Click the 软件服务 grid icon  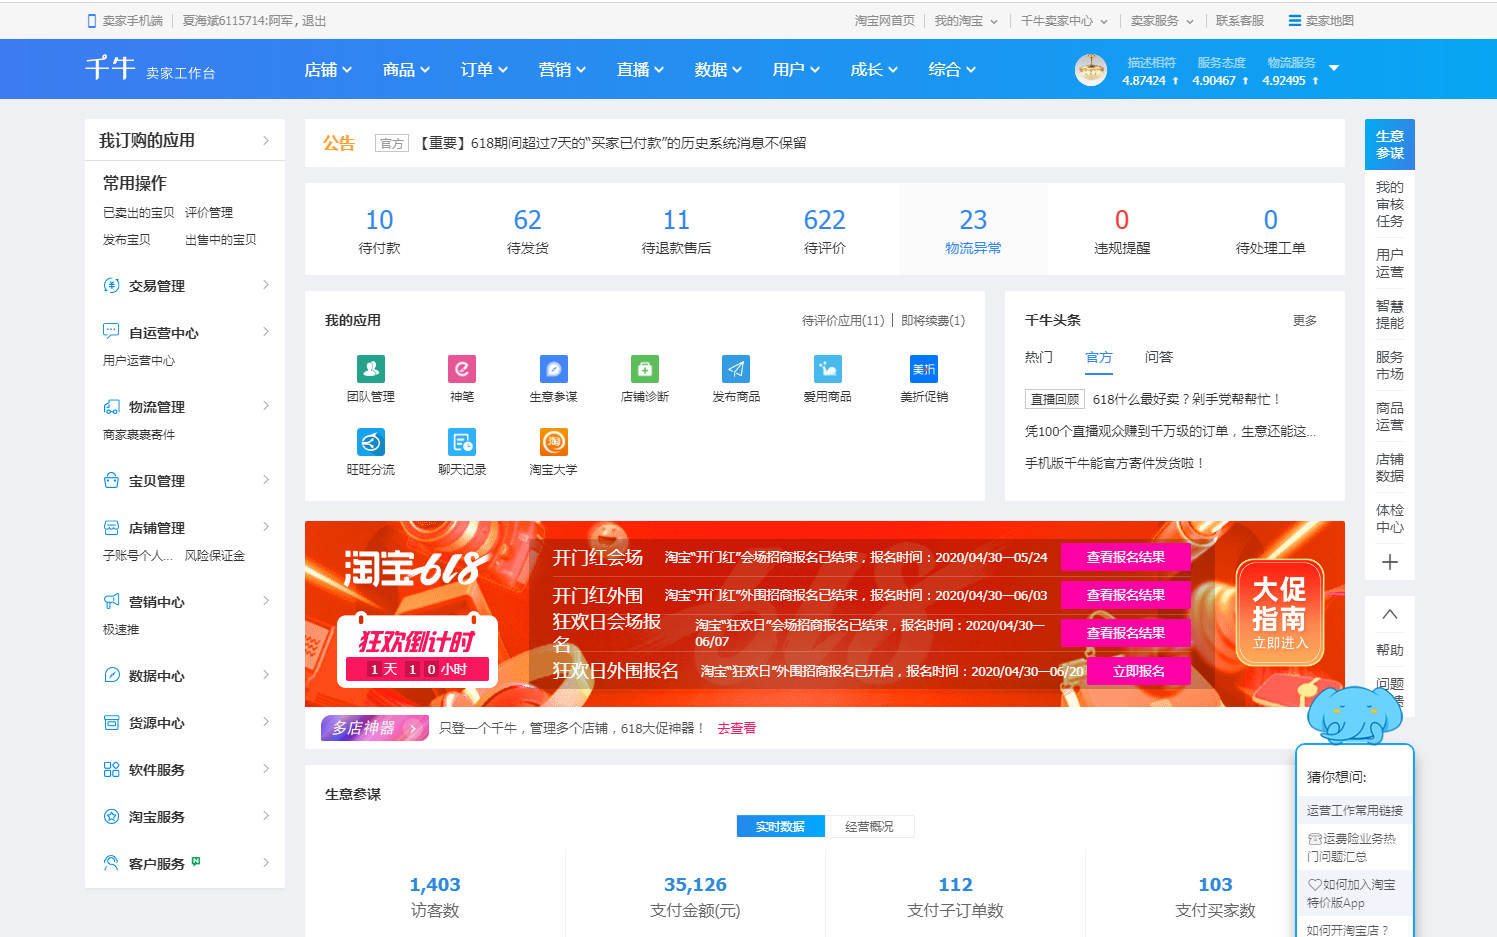[111, 769]
